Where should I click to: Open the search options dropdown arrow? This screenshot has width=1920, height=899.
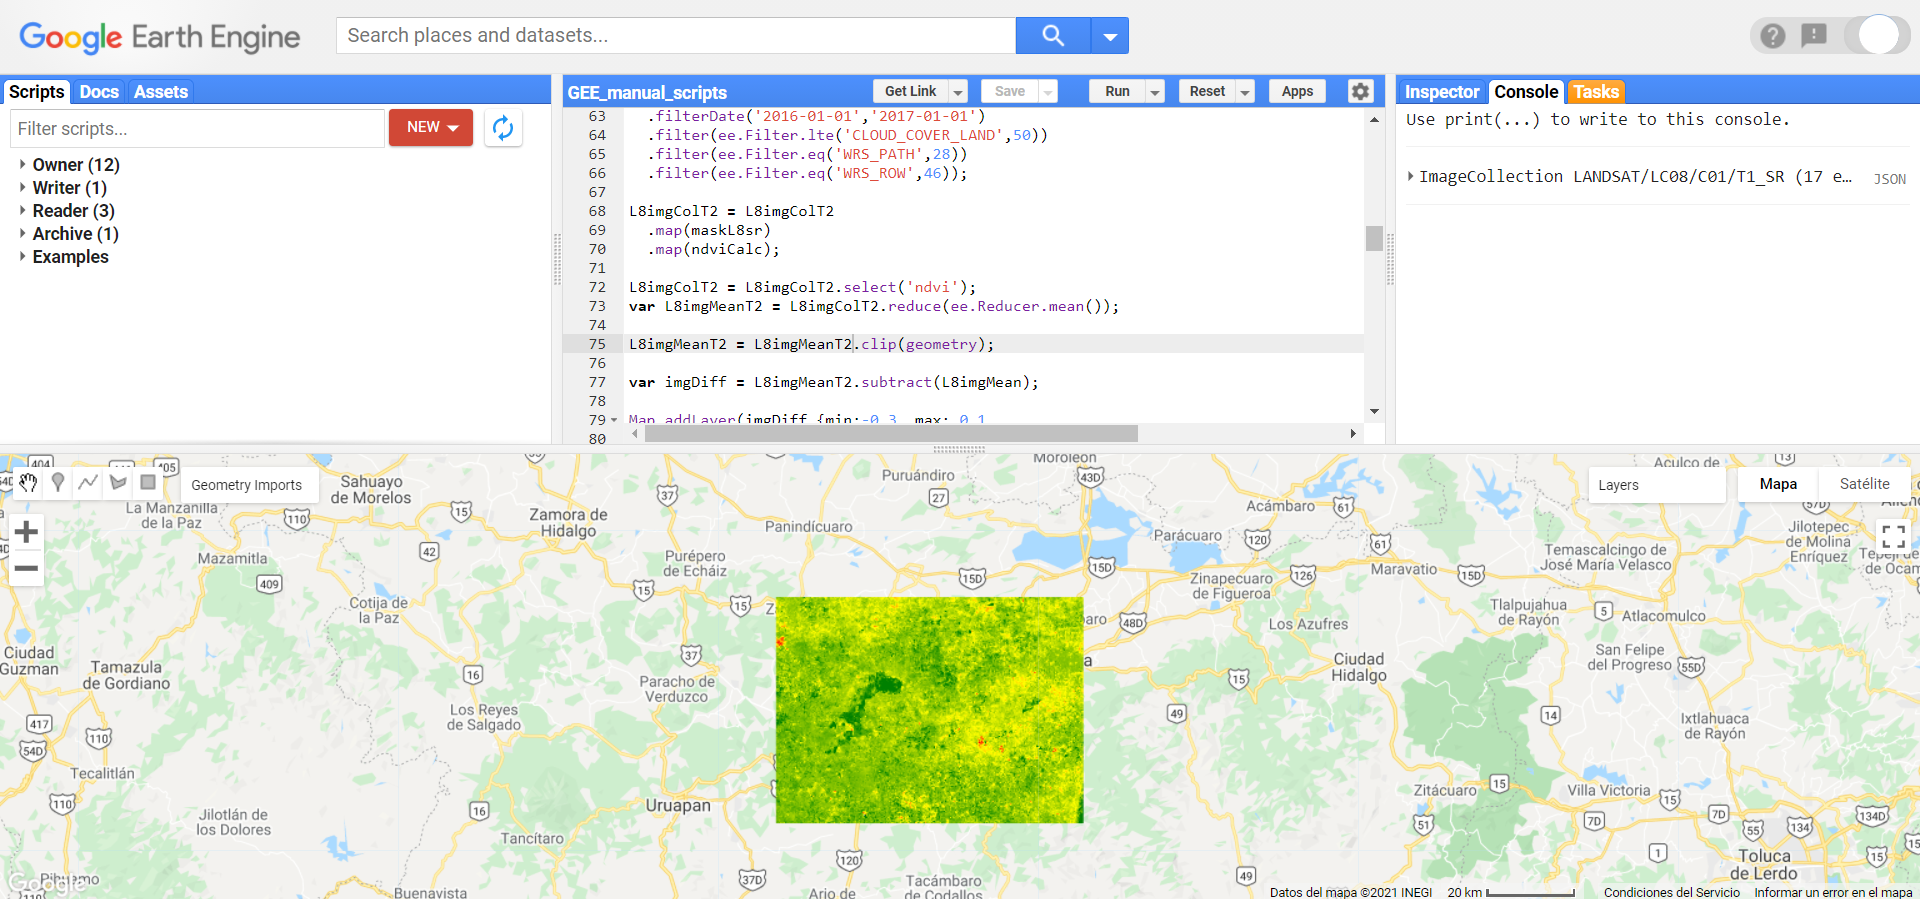click(x=1110, y=36)
